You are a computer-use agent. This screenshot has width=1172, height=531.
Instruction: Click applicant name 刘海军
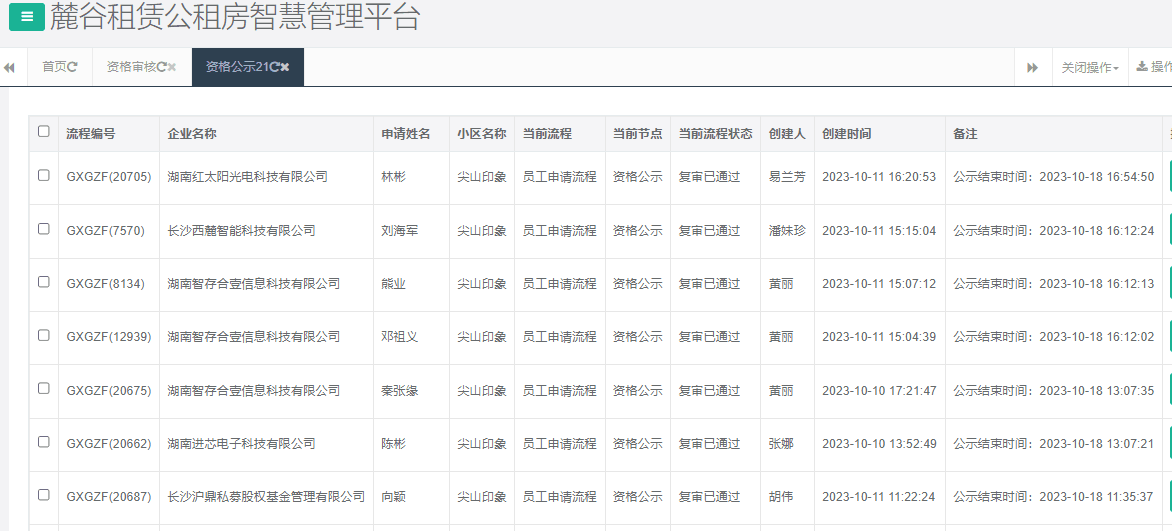[400, 230]
